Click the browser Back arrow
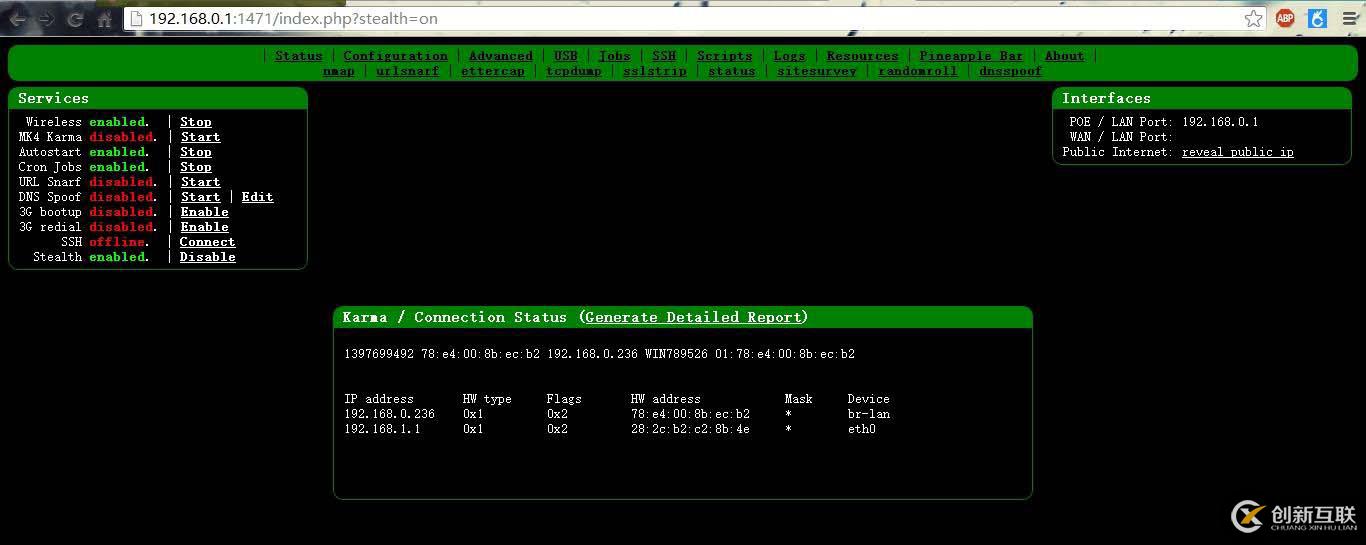Image resolution: width=1366 pixels, height=545 pixels. click(17, 19)
